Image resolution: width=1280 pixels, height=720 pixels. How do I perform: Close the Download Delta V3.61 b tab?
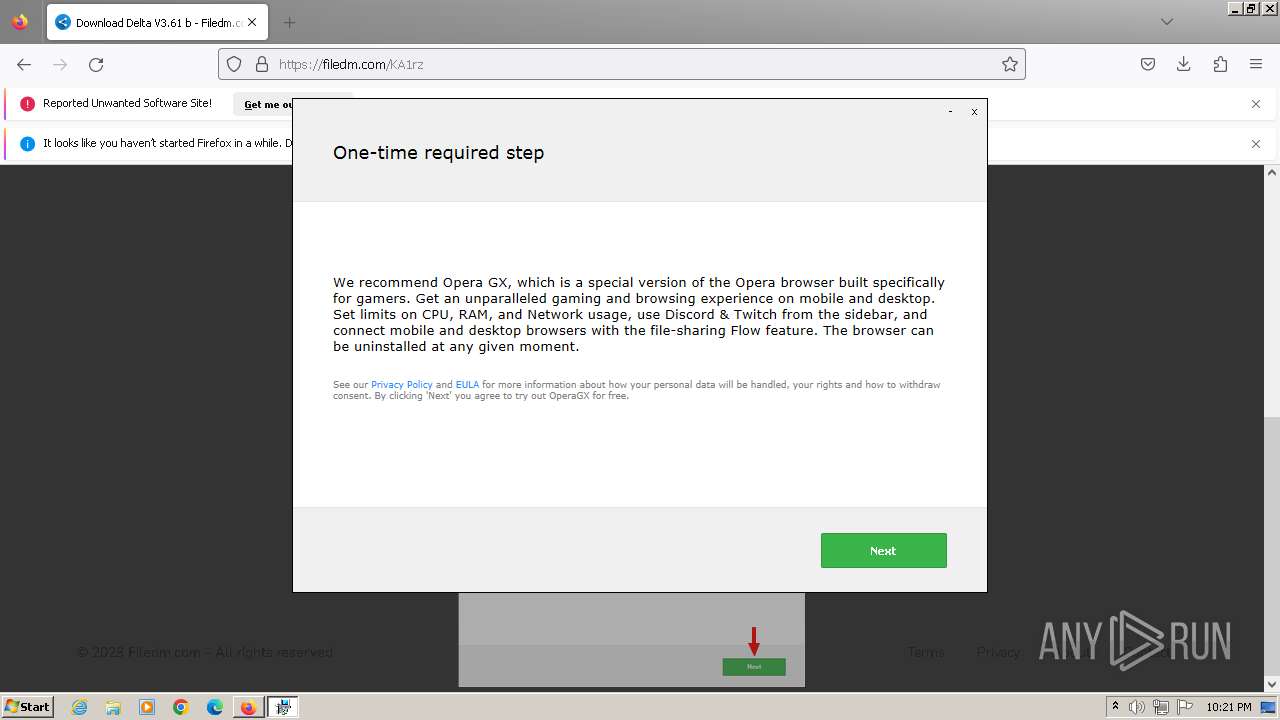coord(251,22)
